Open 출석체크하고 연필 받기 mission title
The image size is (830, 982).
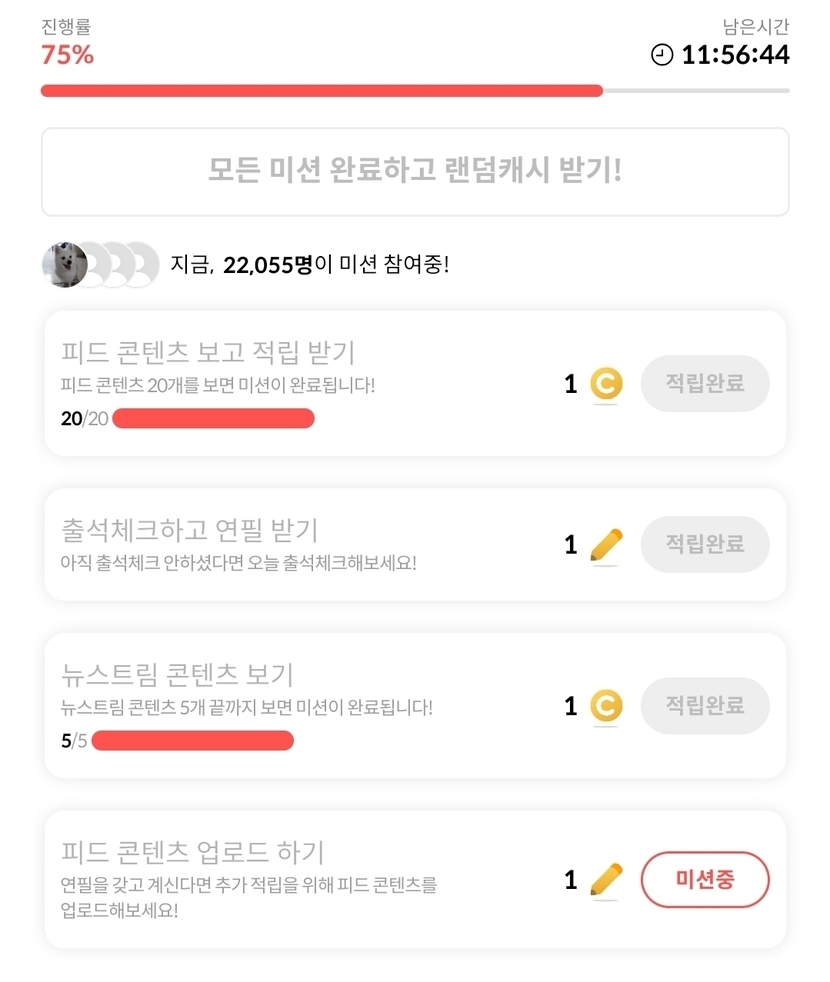pyautogui.click(x=189, y=529)
